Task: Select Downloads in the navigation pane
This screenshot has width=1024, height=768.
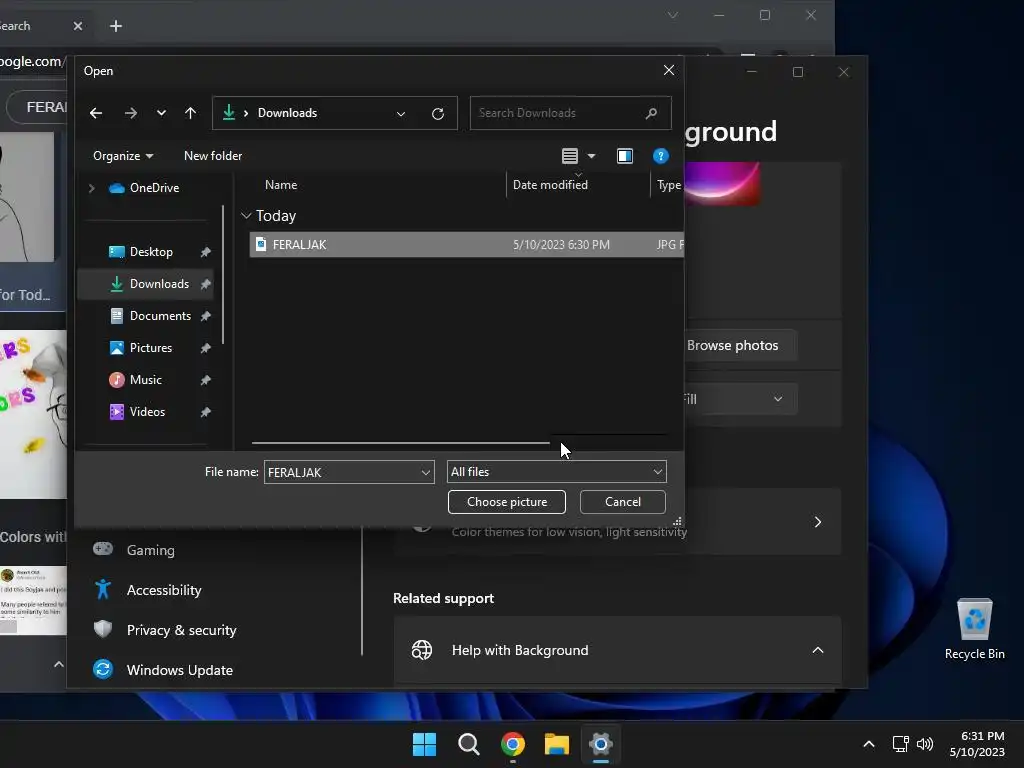Action: pos(145,284)
